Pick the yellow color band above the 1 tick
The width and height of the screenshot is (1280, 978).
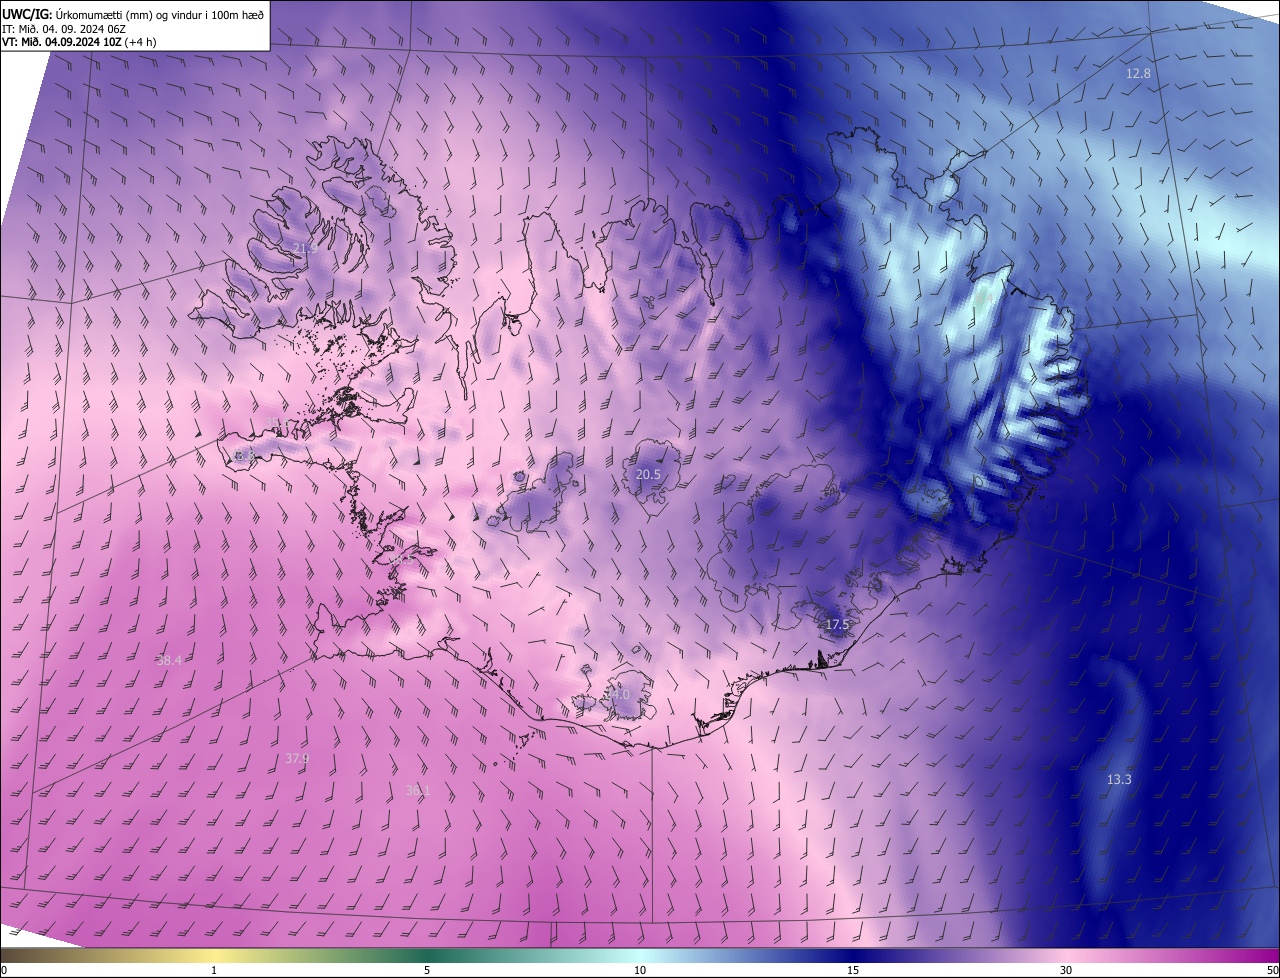[x=214, y=955]
